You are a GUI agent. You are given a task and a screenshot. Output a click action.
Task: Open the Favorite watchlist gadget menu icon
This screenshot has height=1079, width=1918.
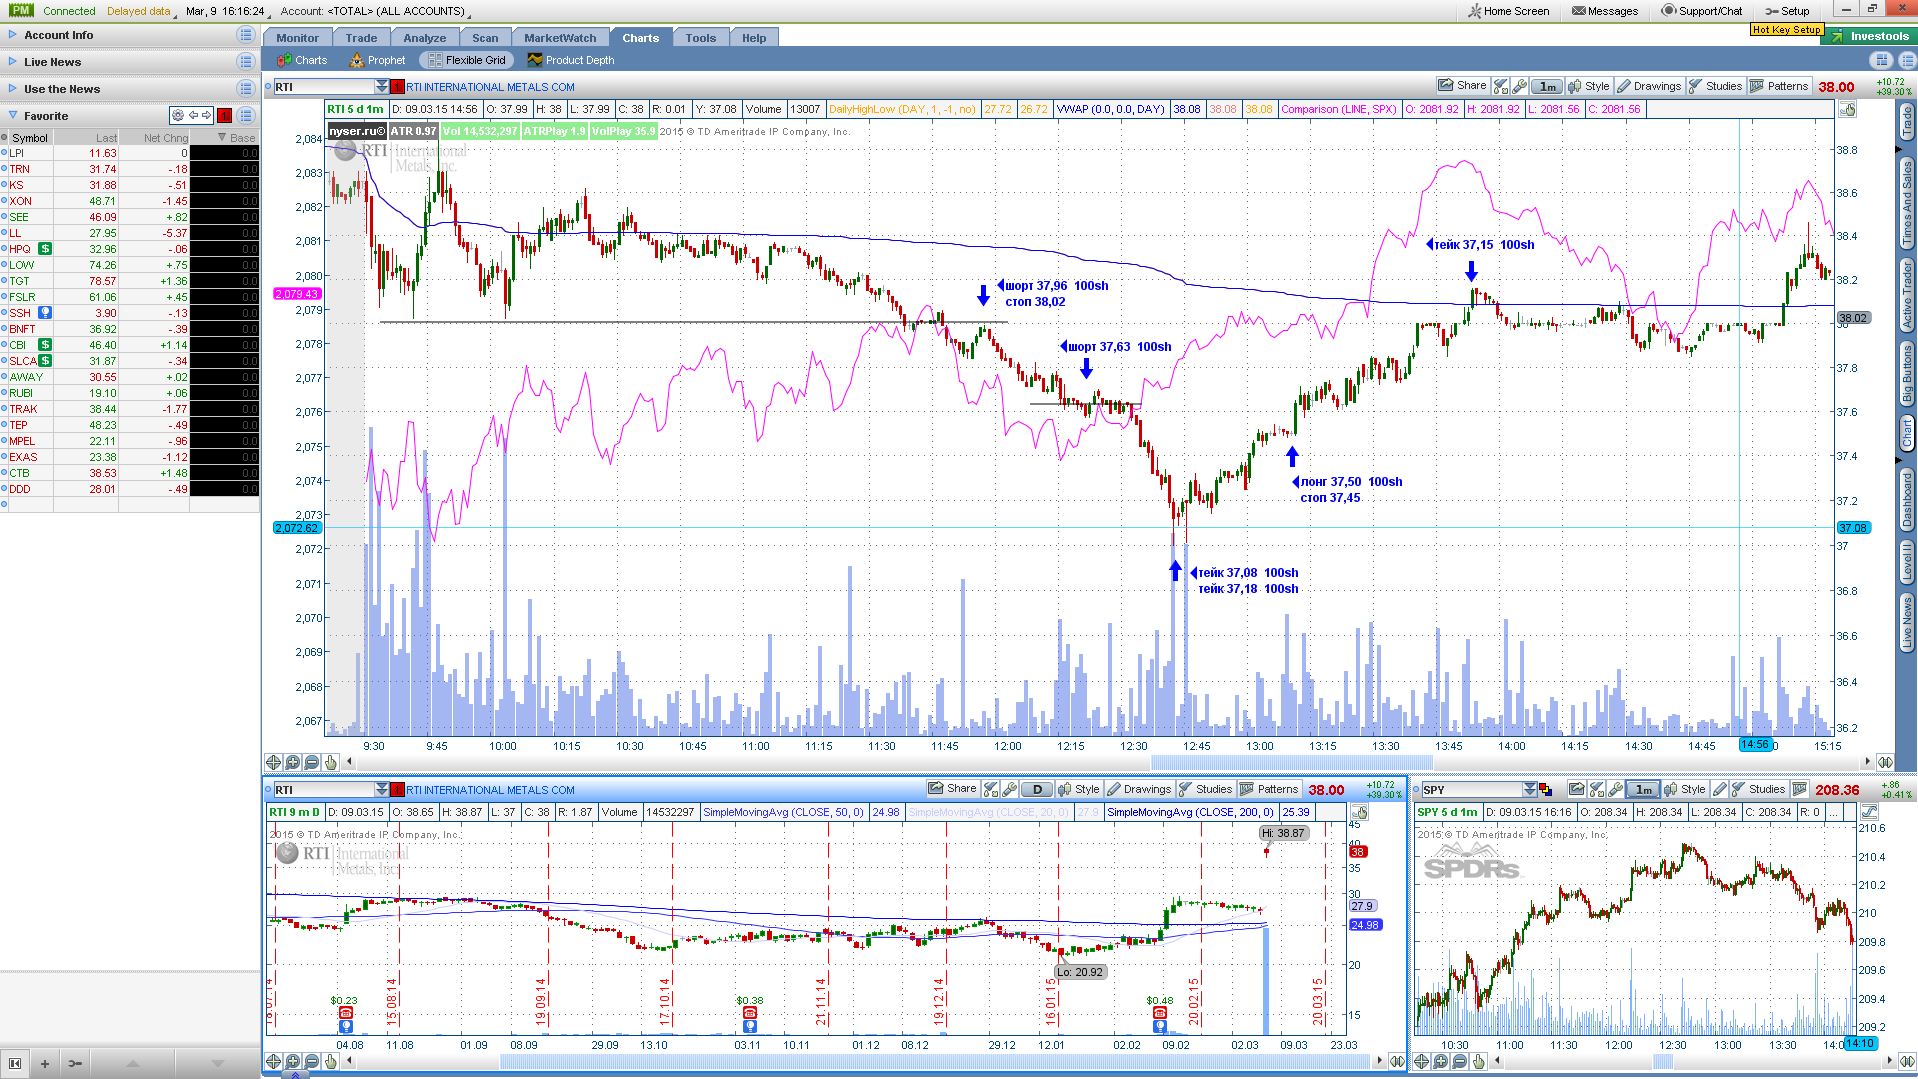point(245,116)
